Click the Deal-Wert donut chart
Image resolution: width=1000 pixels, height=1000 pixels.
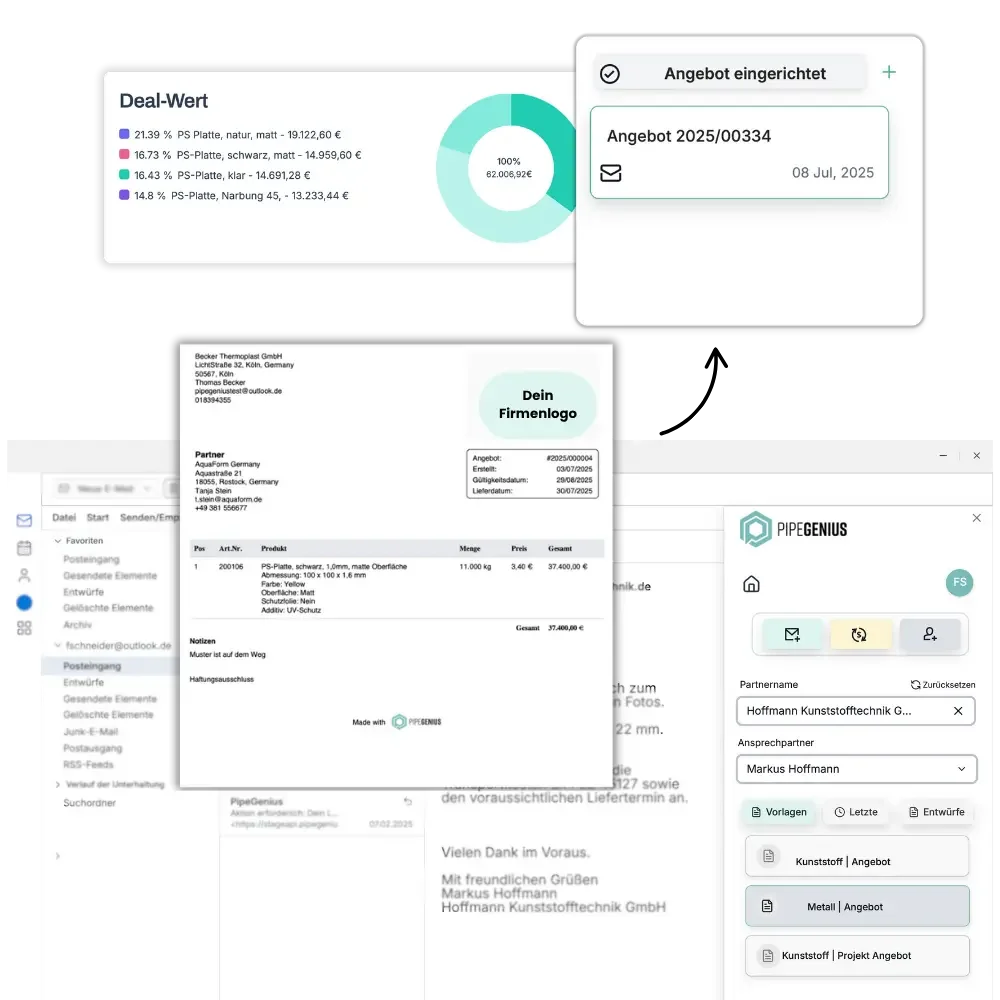point(507,168)
